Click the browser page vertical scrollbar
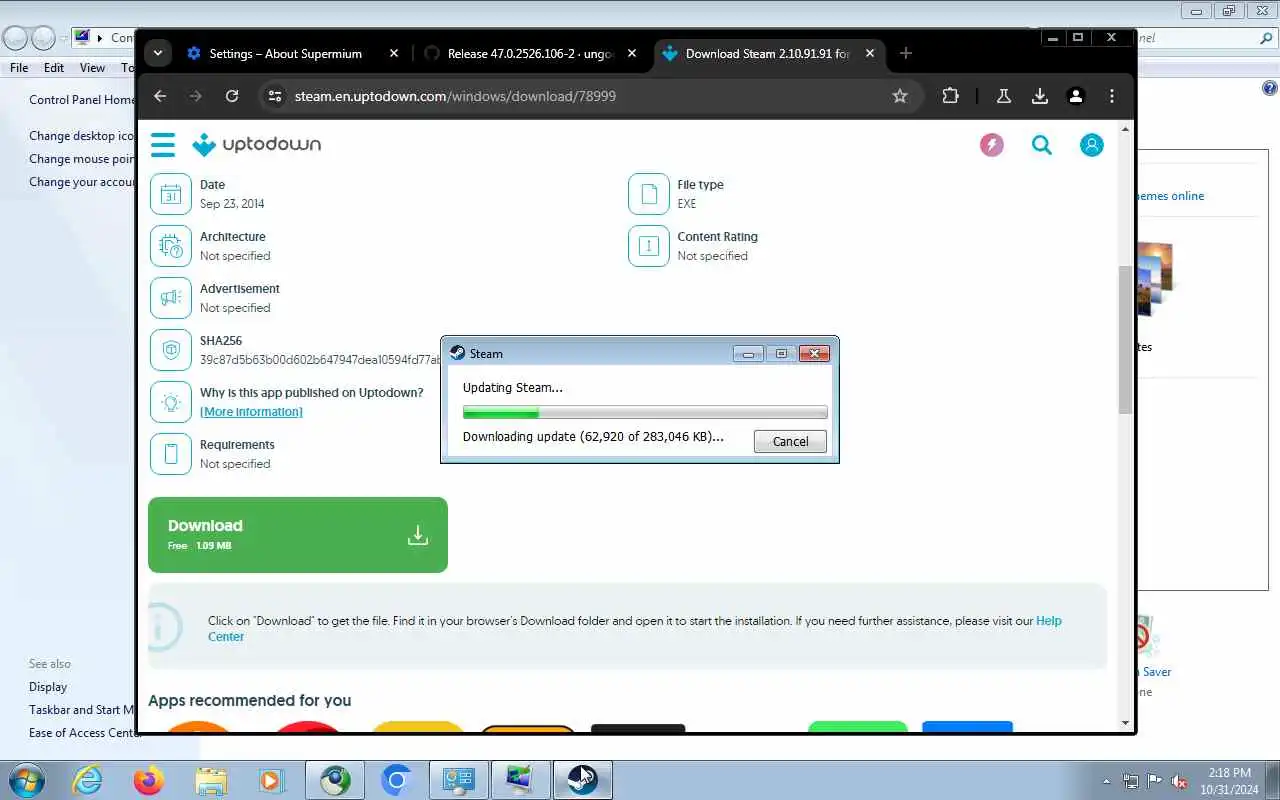1280x800 pixels. coord(1125,340)
